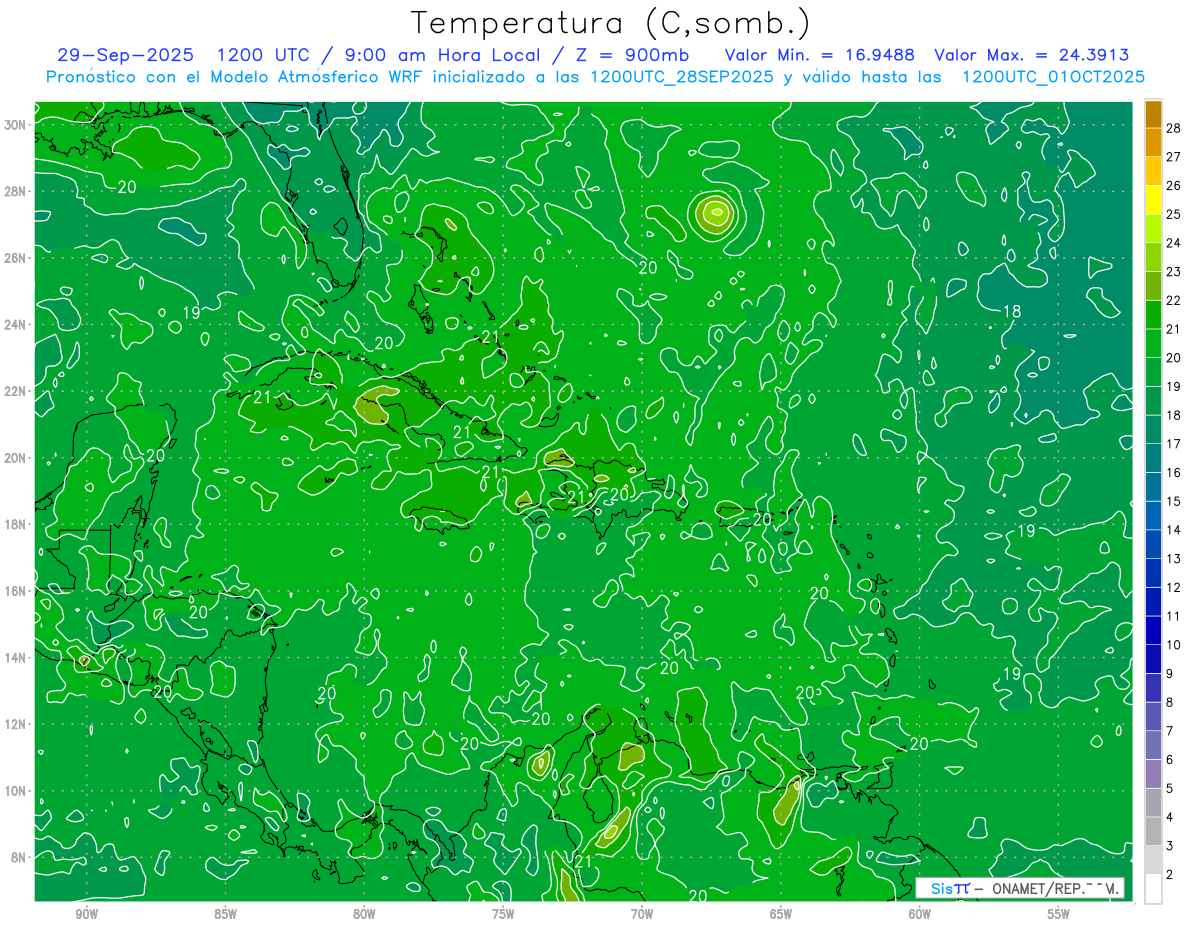Image resolution: width=1200 pixels, height=927 pixels.
Task: Click the '2' label on the color scale
Action: (1170, 874)
